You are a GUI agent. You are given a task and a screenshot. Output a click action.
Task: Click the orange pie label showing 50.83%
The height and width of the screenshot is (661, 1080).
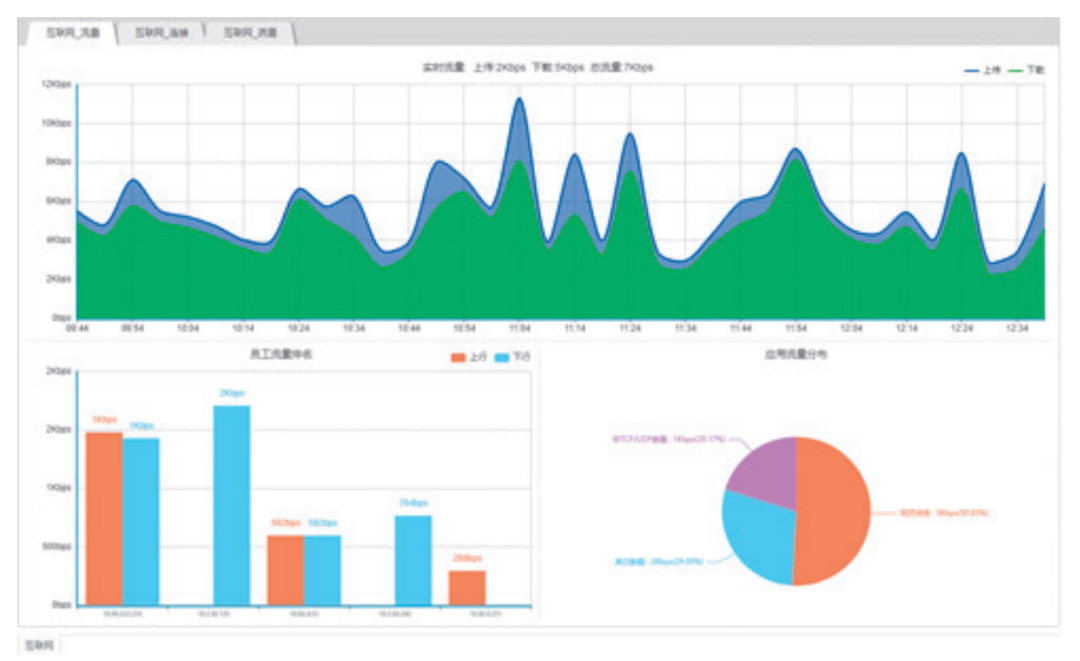click(944, 513)
